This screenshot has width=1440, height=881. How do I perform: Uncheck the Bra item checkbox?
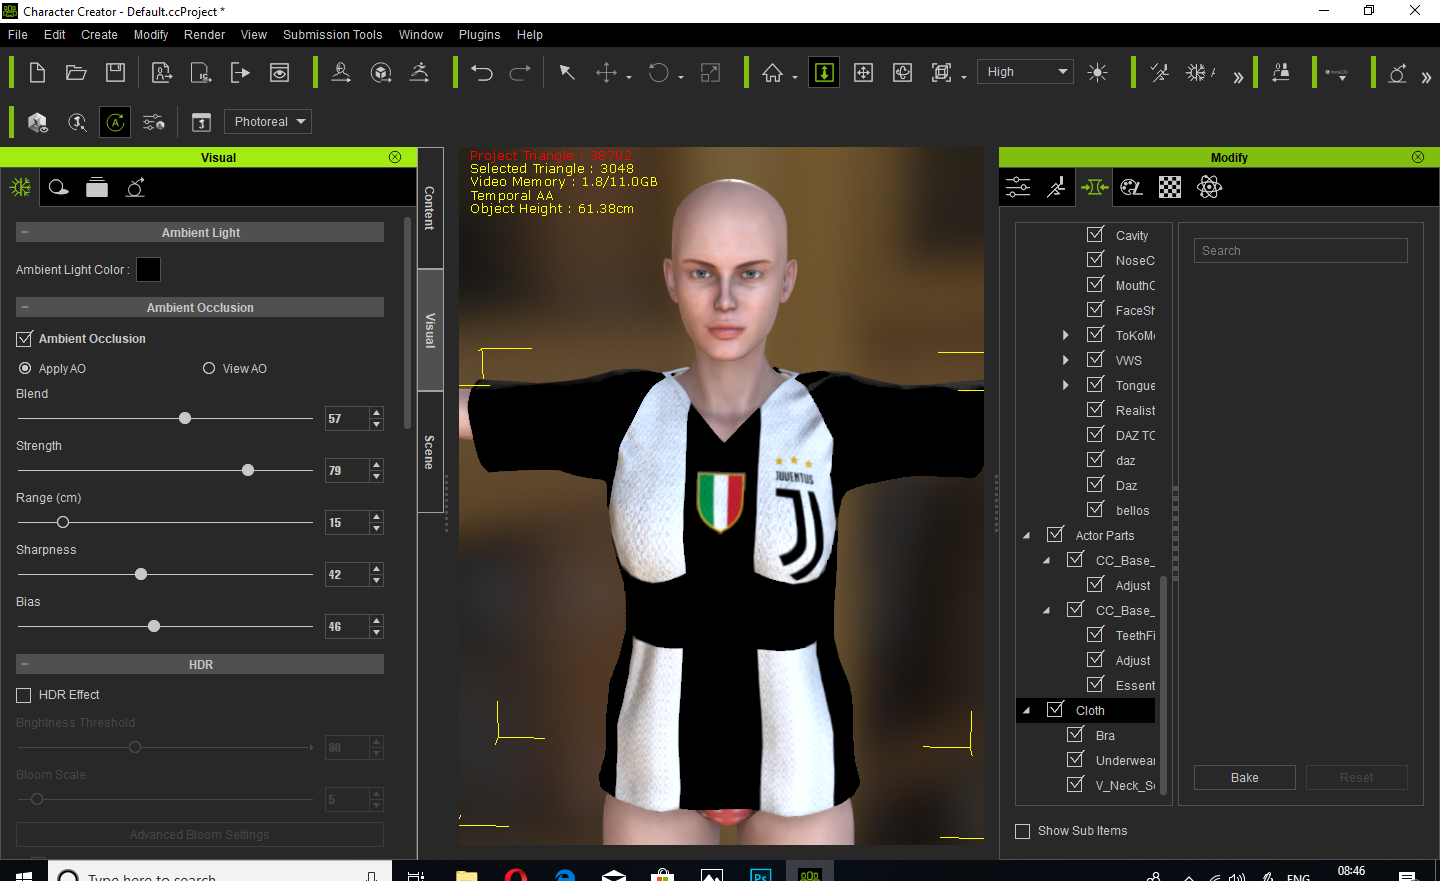pos(1075,734)
